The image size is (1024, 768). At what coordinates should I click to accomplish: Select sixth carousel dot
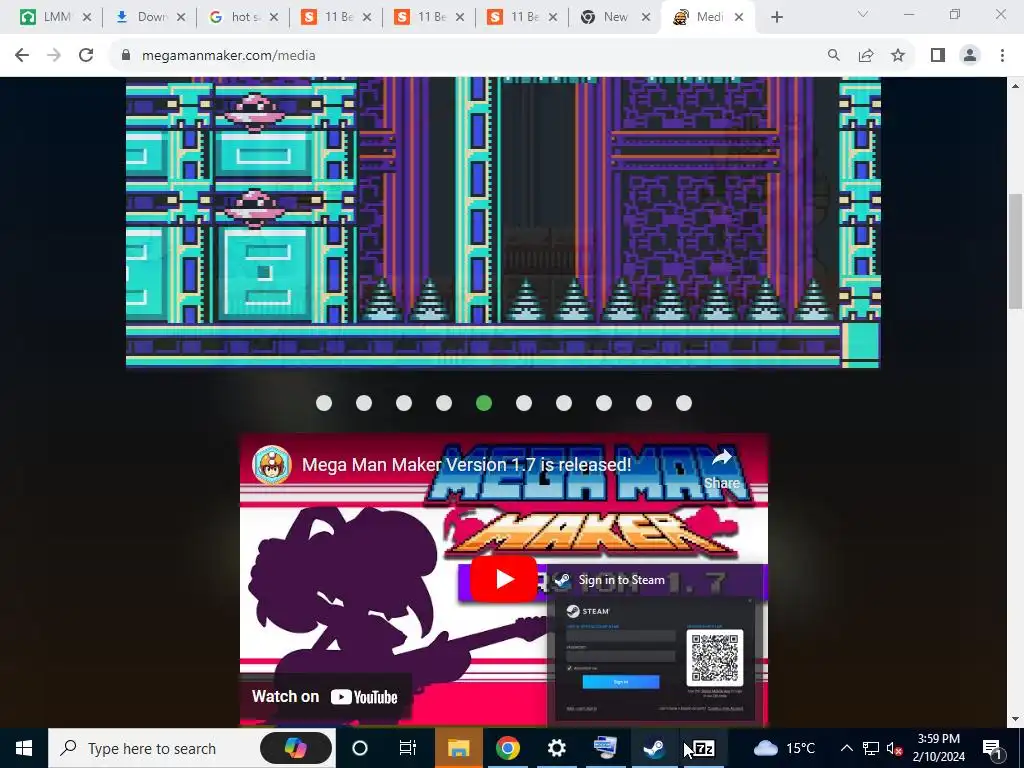(524, 403)
